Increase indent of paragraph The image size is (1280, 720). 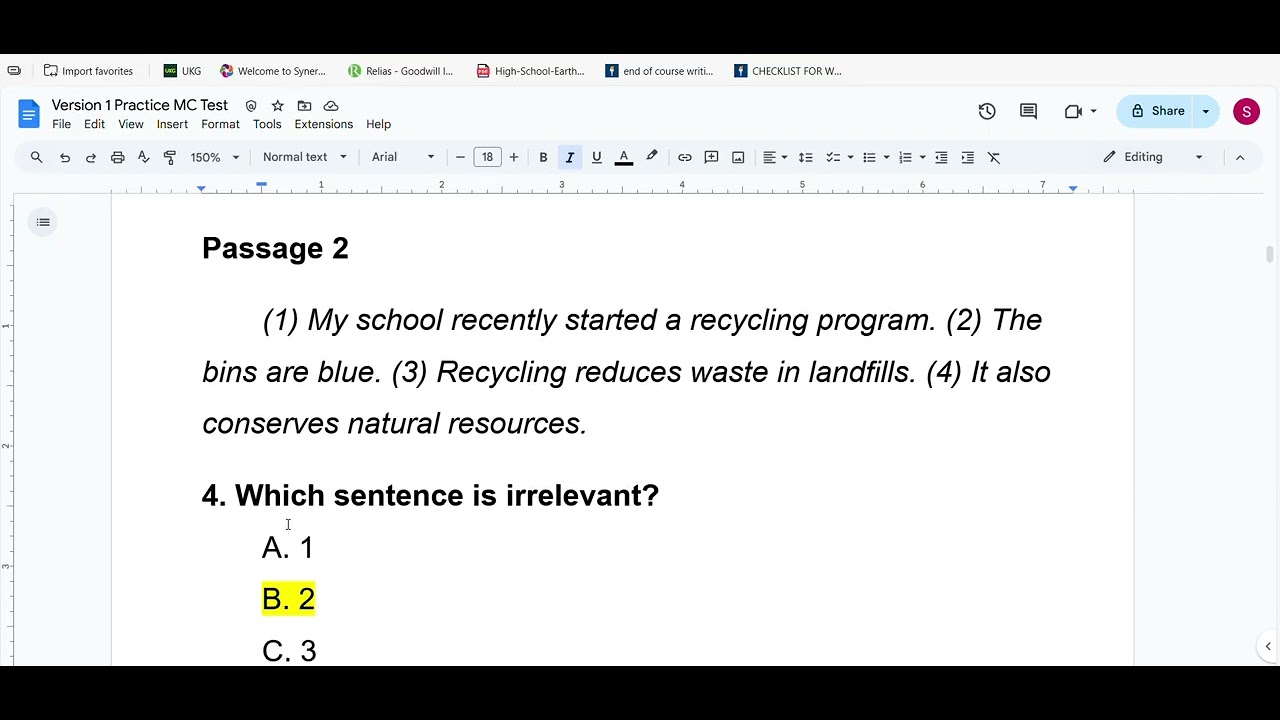[967, 157]
